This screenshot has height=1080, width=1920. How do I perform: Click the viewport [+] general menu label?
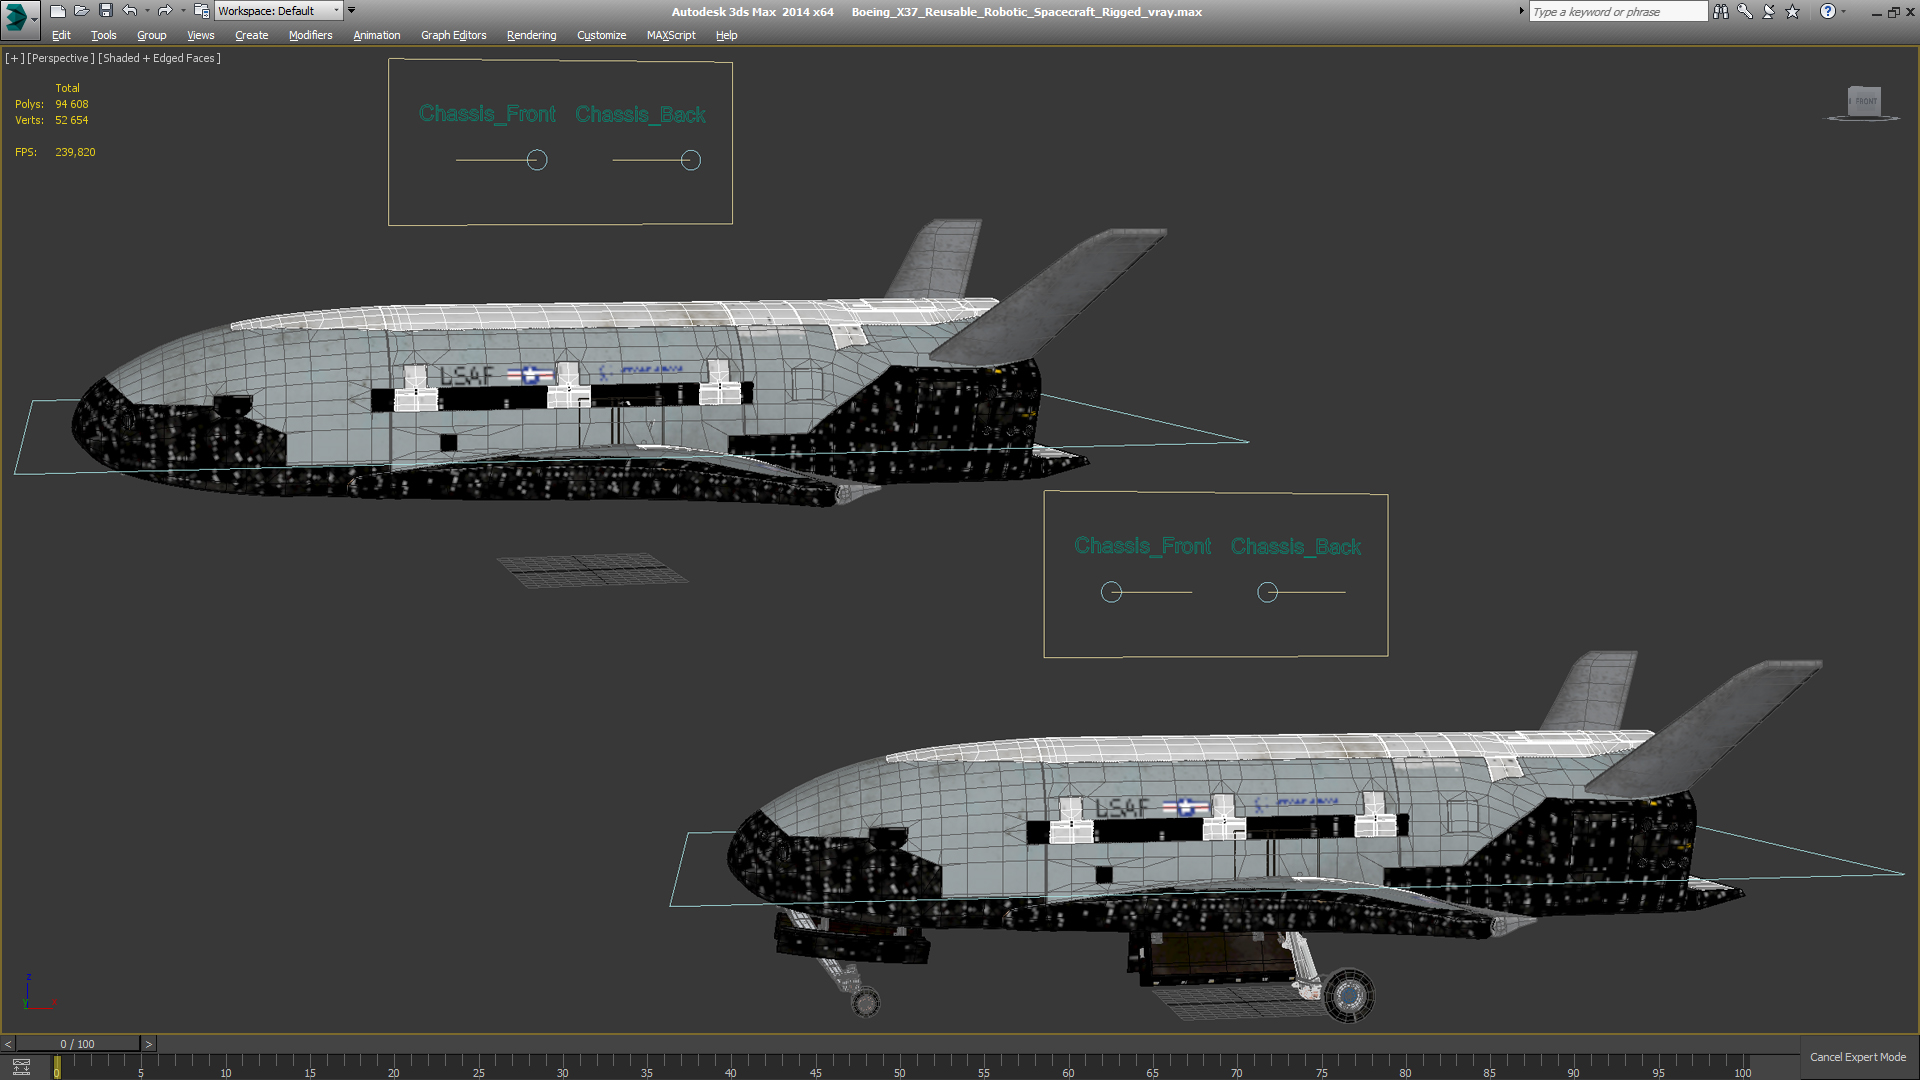(x=14, y=58)
